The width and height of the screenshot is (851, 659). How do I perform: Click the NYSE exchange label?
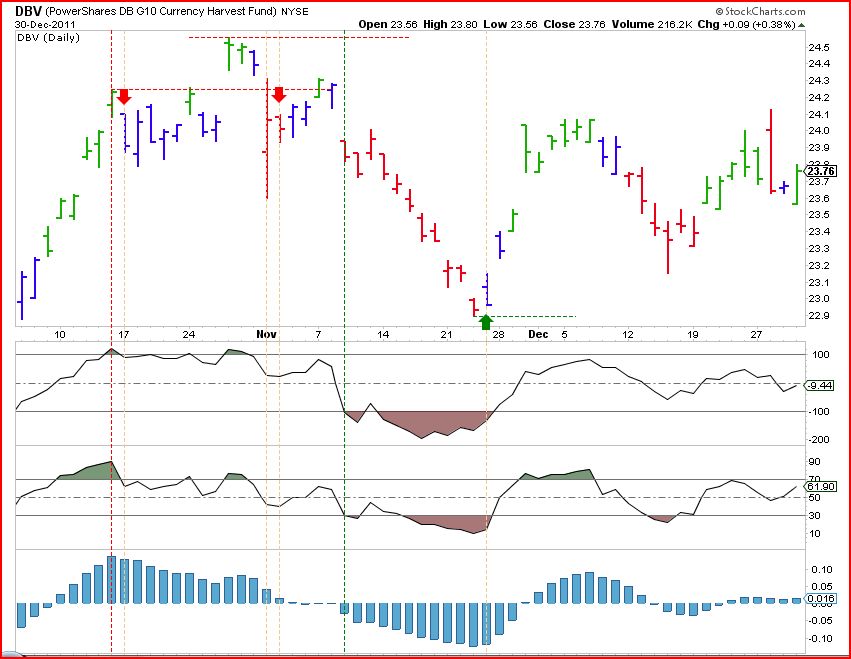295,12
